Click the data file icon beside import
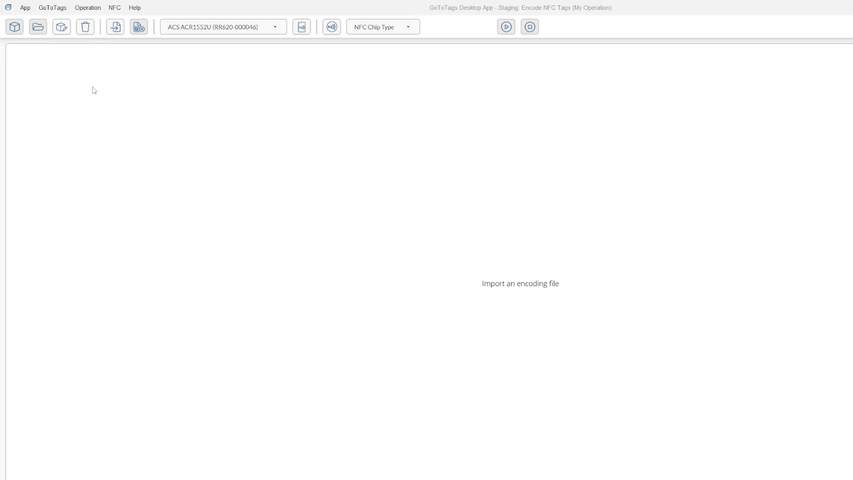The image size is (853, 480). coord(139,27)
